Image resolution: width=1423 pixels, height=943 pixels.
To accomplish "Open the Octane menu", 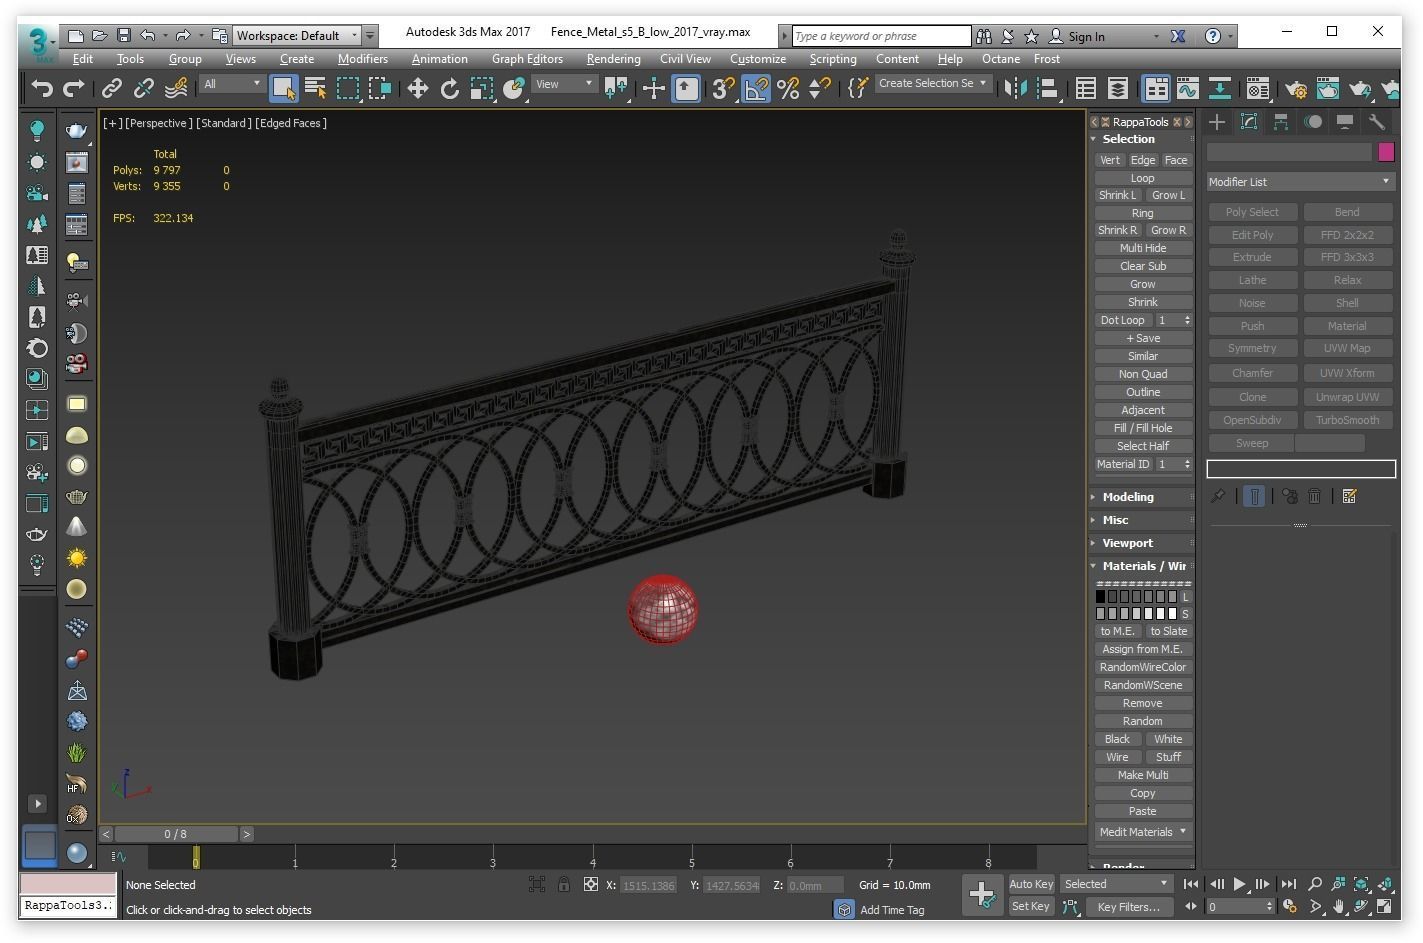I will coord(1000,59).
